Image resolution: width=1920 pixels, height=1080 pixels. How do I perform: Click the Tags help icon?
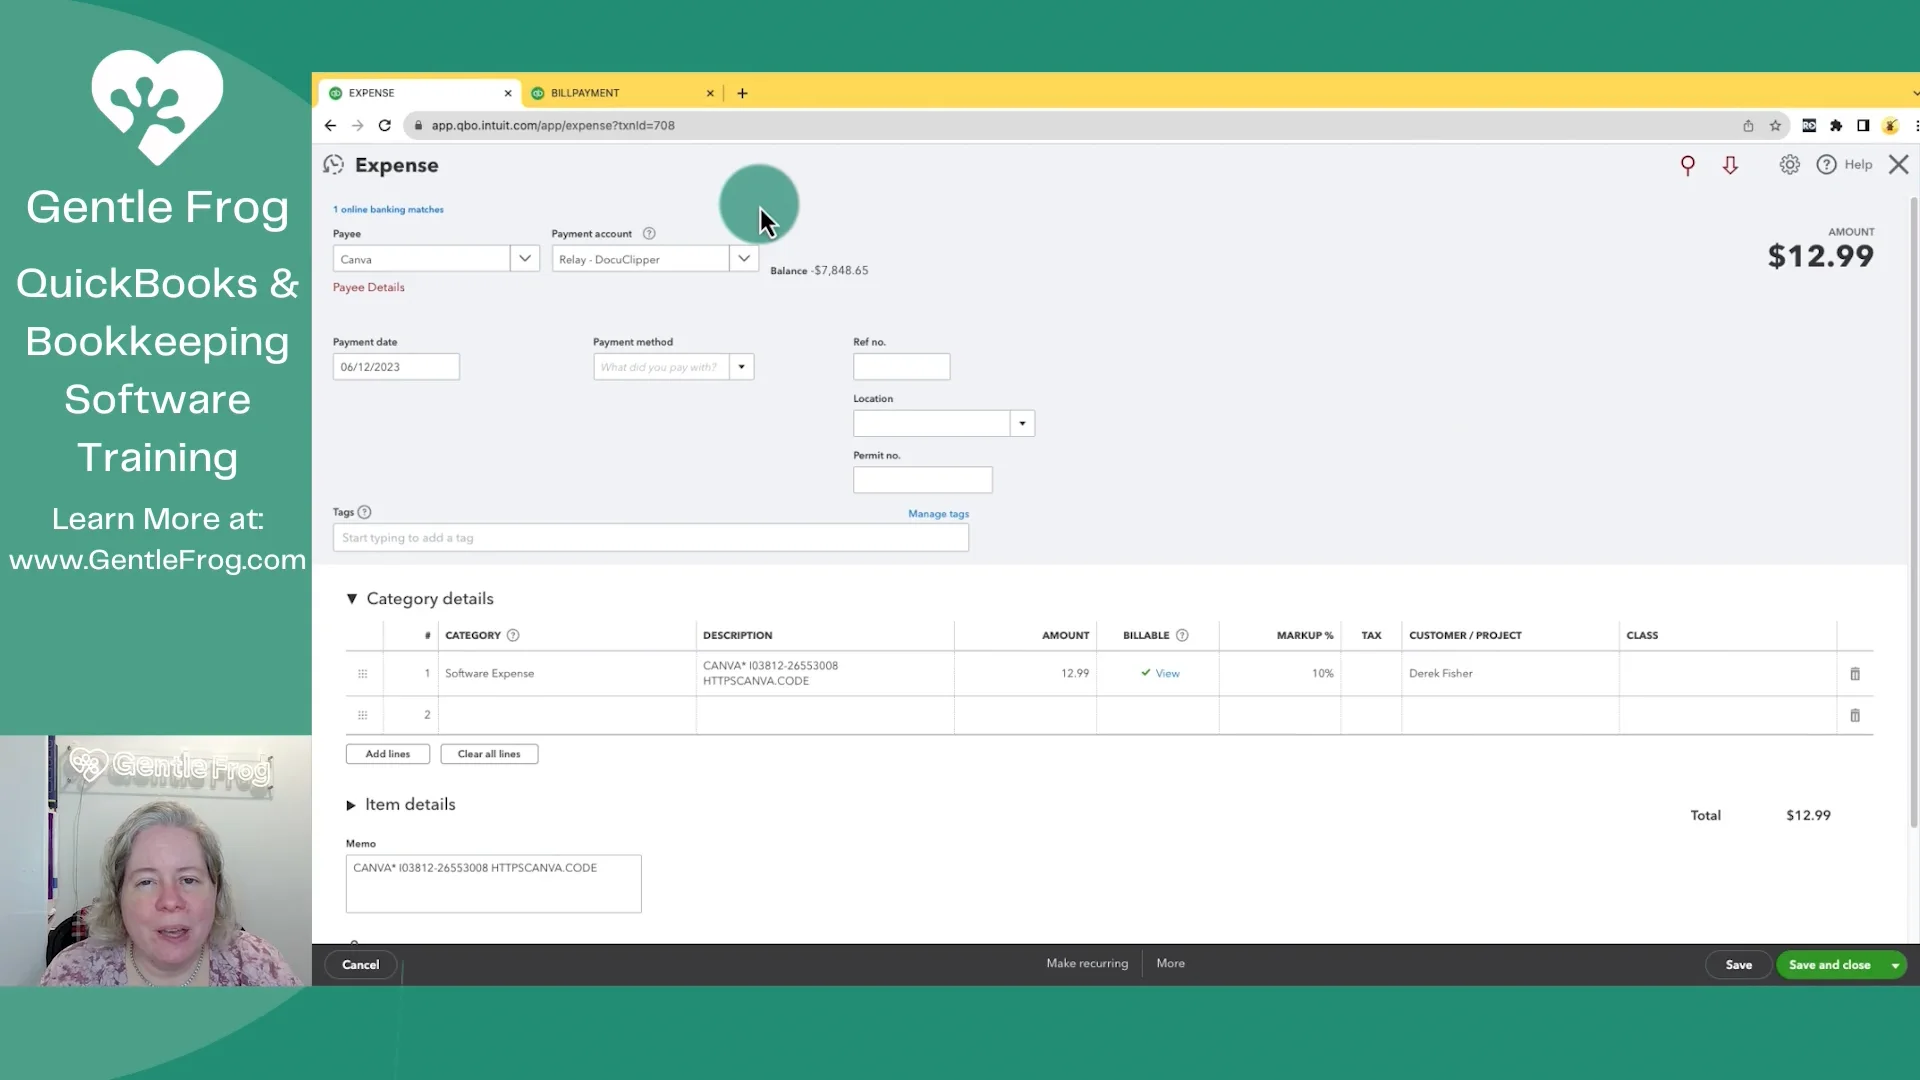[365, 512]
